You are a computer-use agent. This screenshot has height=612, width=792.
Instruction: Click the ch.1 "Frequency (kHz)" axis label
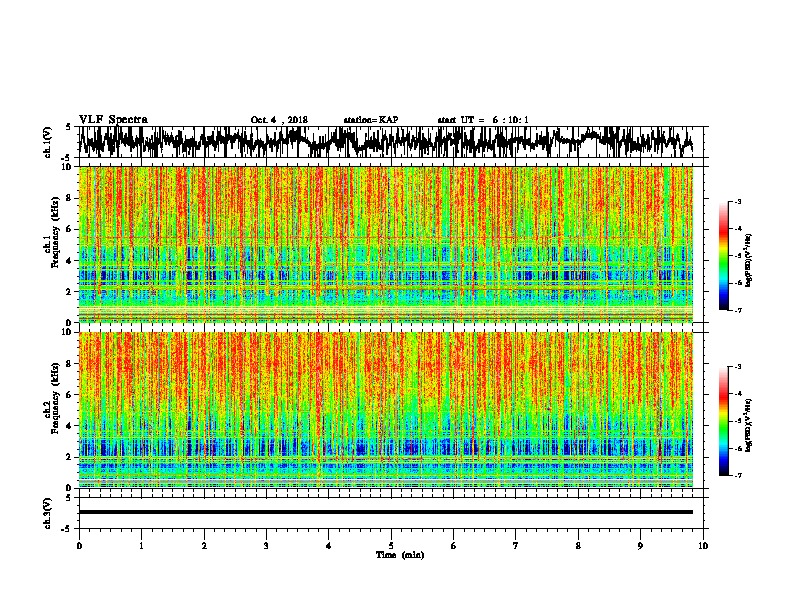pyautogui.click(x=55, y=233)
